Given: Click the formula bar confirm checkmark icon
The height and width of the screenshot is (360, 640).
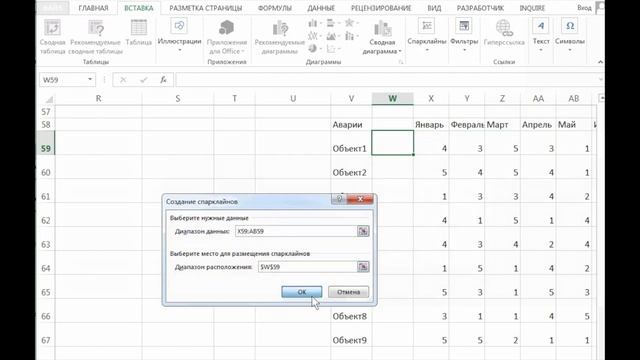Looking at the screenshot, I should [x=143, y=80].
